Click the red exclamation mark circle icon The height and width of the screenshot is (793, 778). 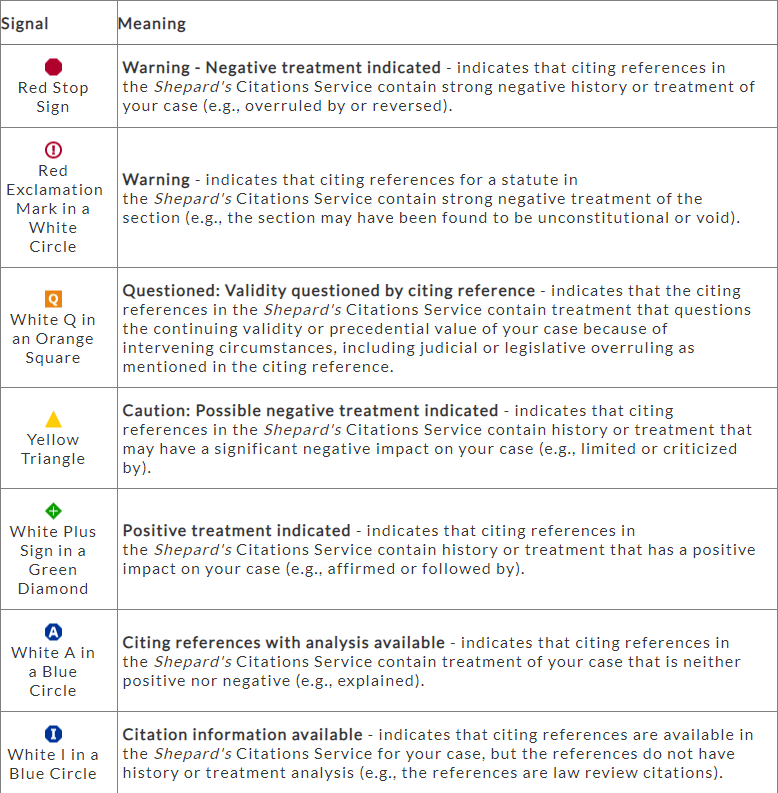coord(53,150)
